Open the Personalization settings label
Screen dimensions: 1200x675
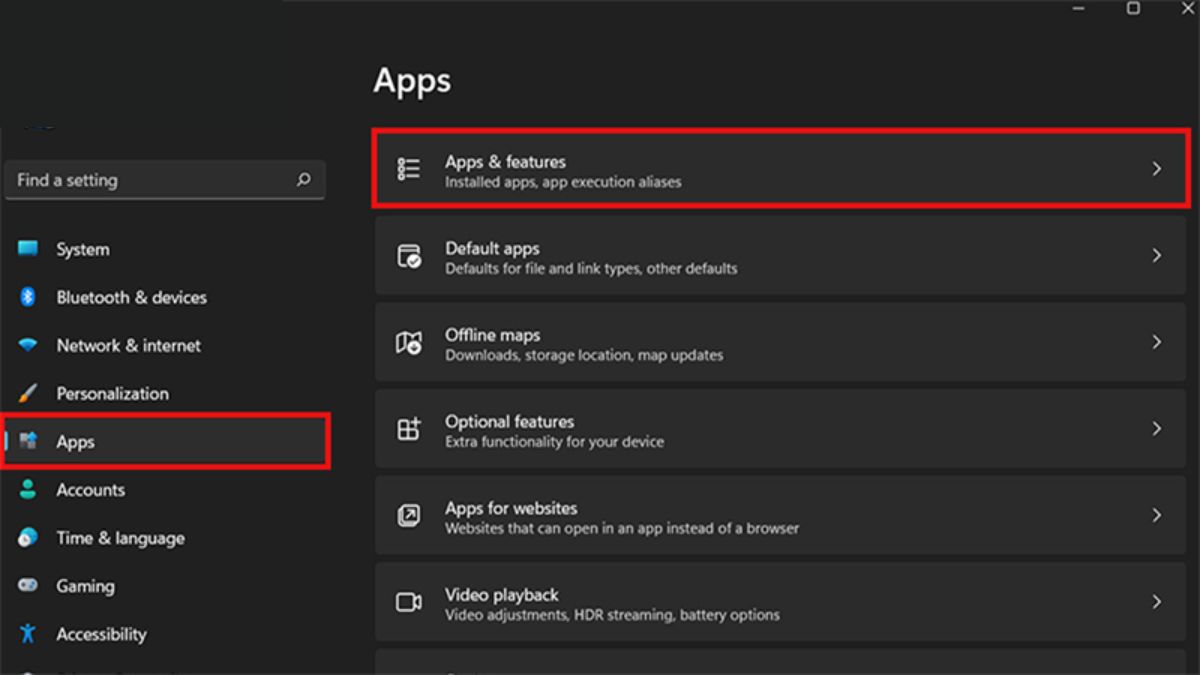point(112,394)
